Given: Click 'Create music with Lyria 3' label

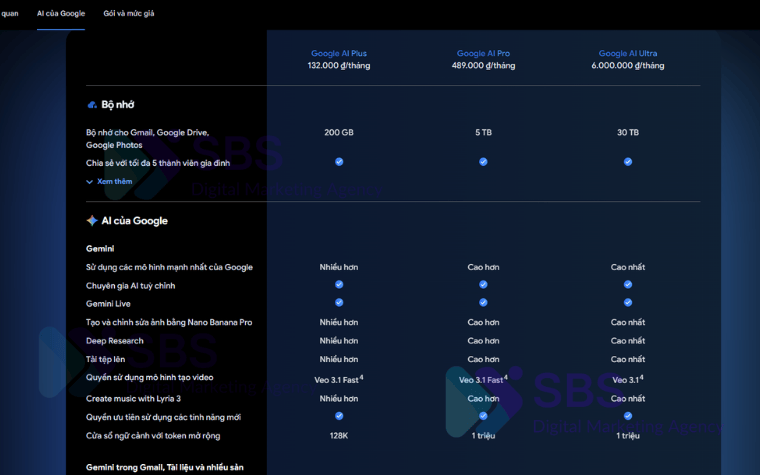Looking at the screenshot, I should pyautogui.click(x=133, y=398).
